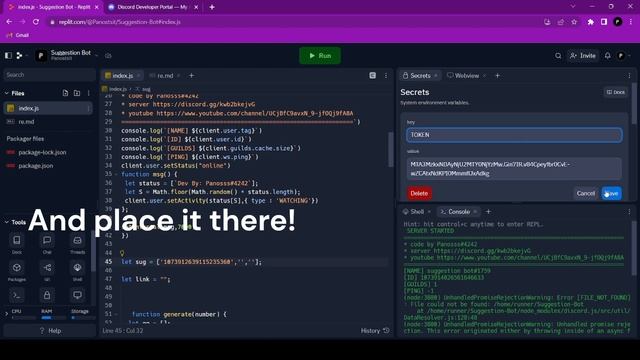
Task: Open the editor pane options menu
Action: pos(386,76)
